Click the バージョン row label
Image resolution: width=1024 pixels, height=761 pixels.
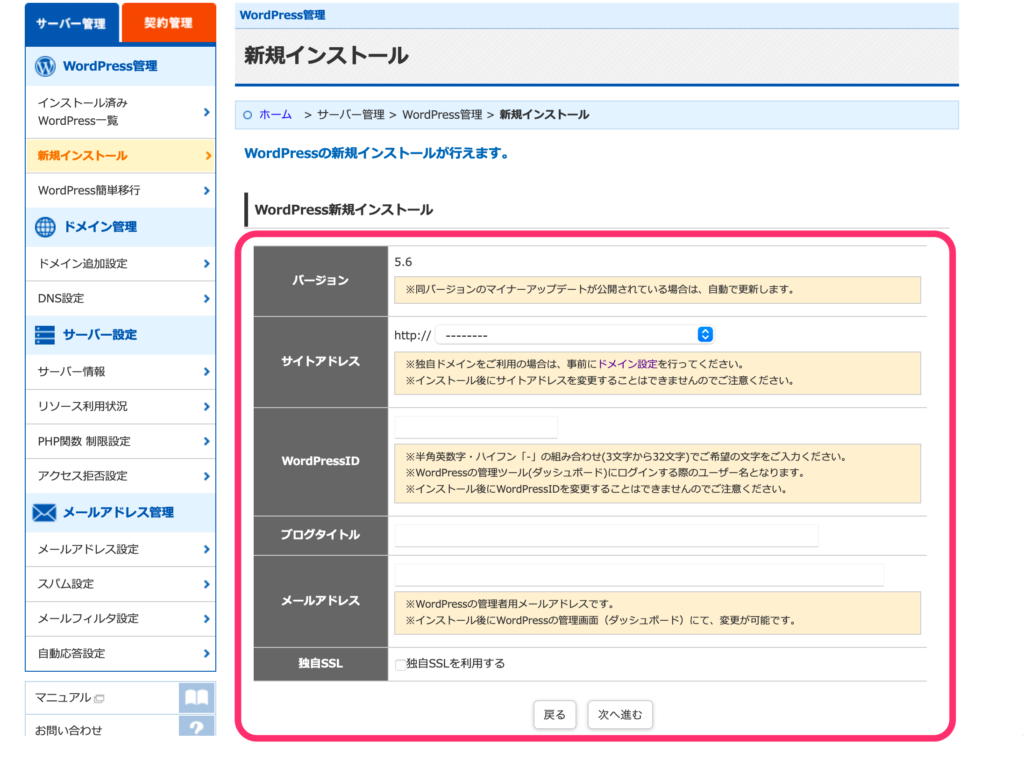click(320, 281)
